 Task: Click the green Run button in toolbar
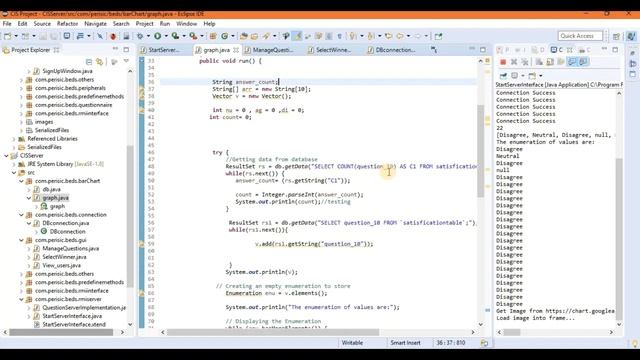tap(157, 36)
